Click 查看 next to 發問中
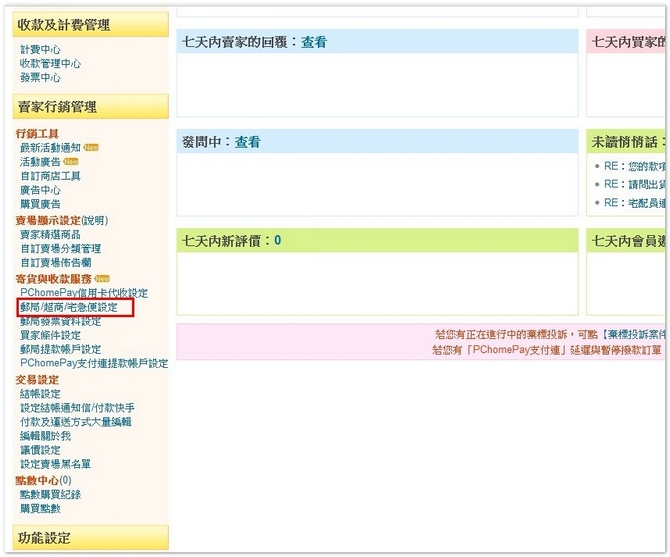This screenshot has width=670, height=557. (x=248, y=142)
